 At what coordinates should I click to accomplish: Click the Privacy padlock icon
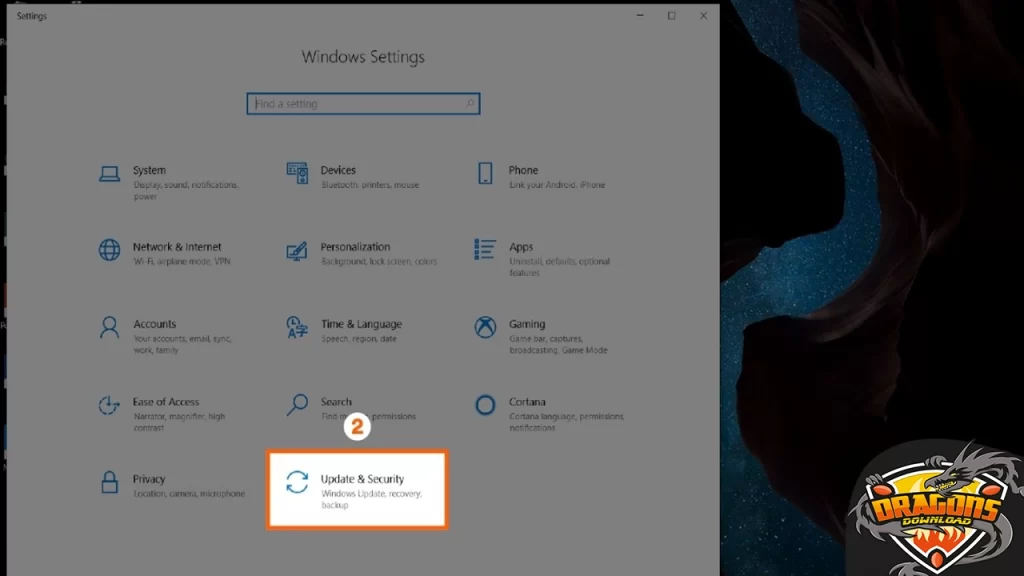pos(109,482)
